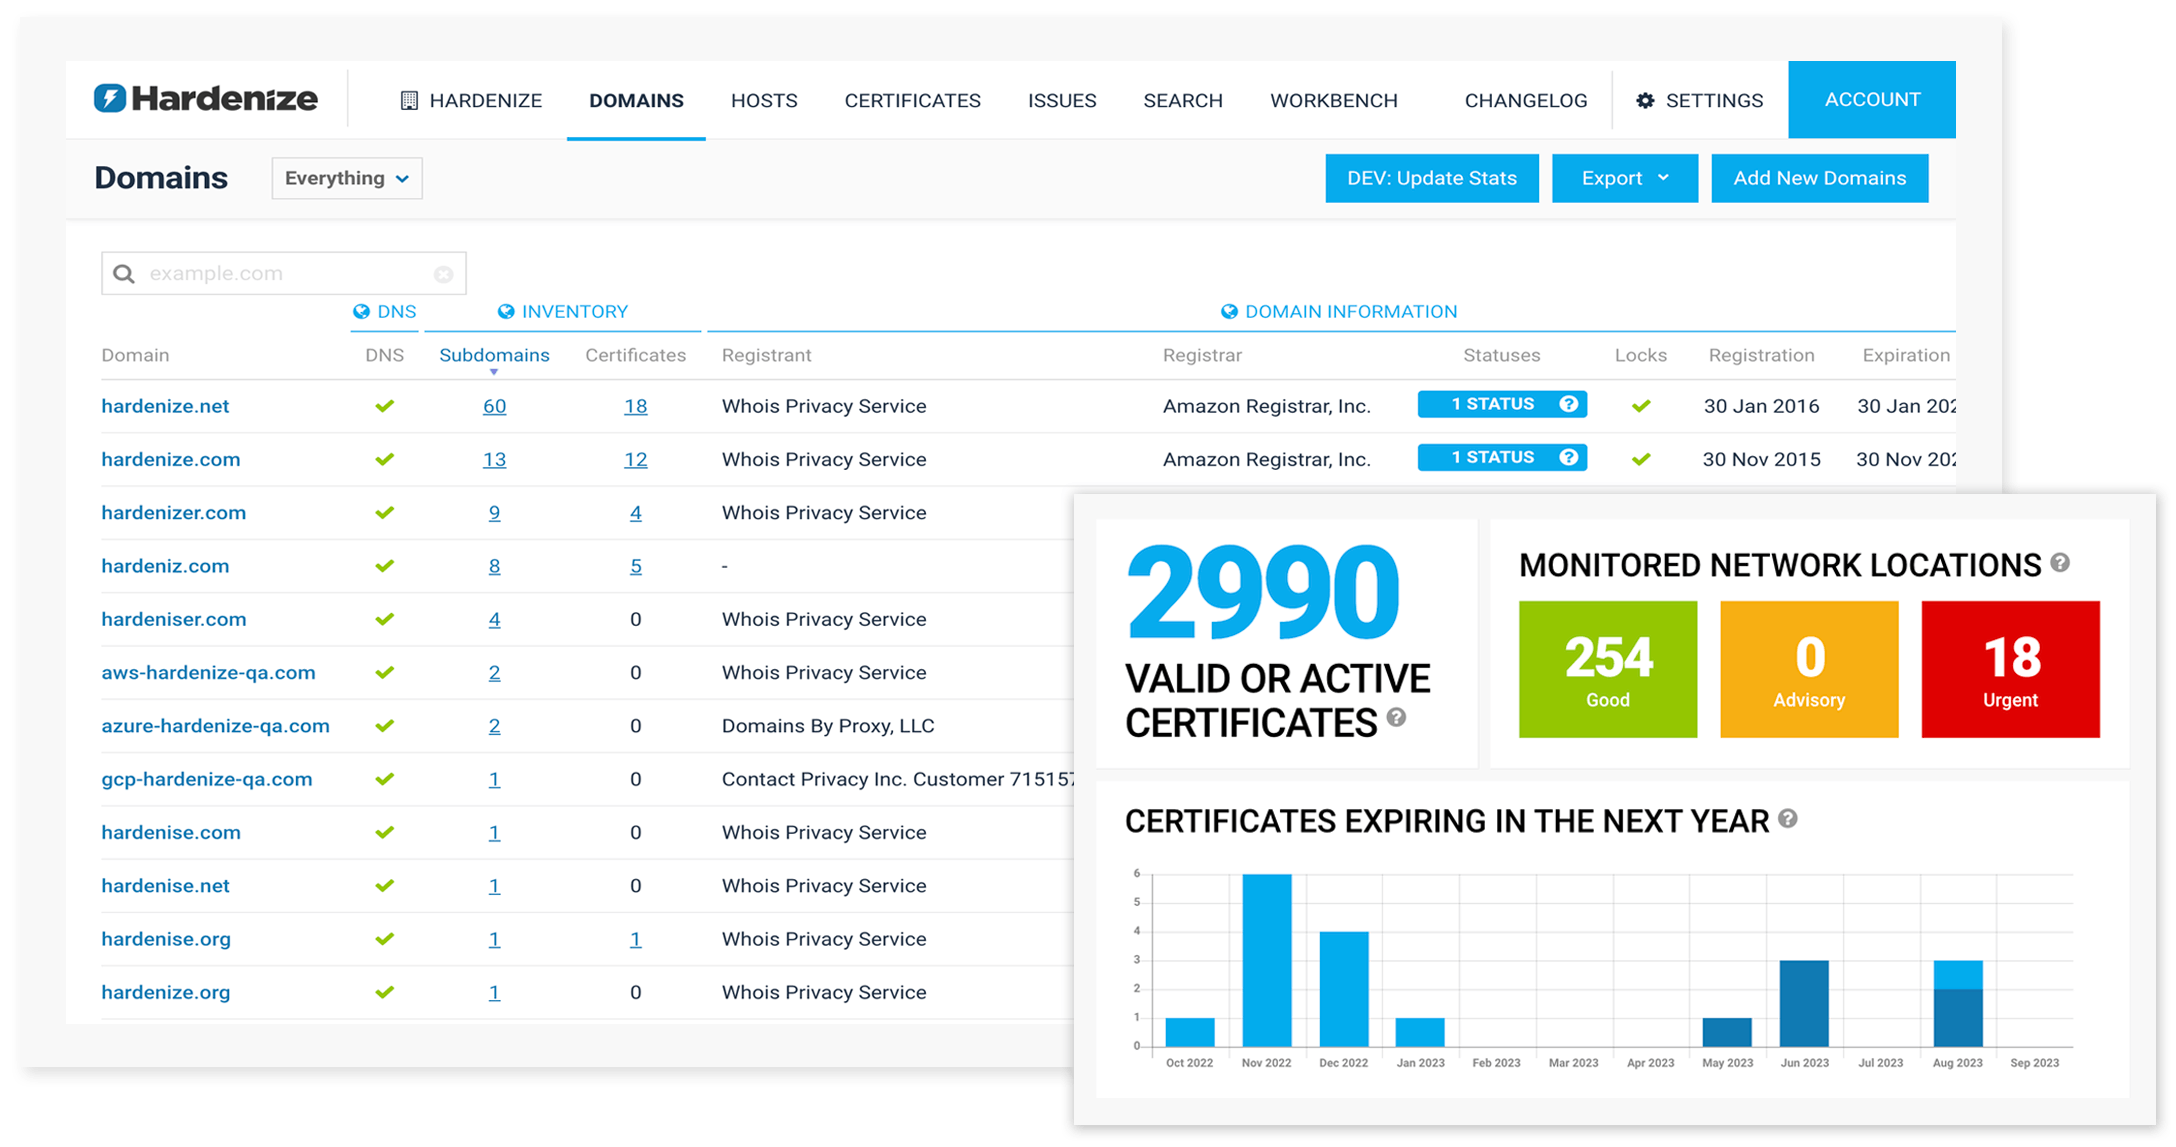Click the globe icon beside DOMAIN INFORMATION
Image resolution: width=2176 pixels, height=1147 pixels.
click(1229, 311)
